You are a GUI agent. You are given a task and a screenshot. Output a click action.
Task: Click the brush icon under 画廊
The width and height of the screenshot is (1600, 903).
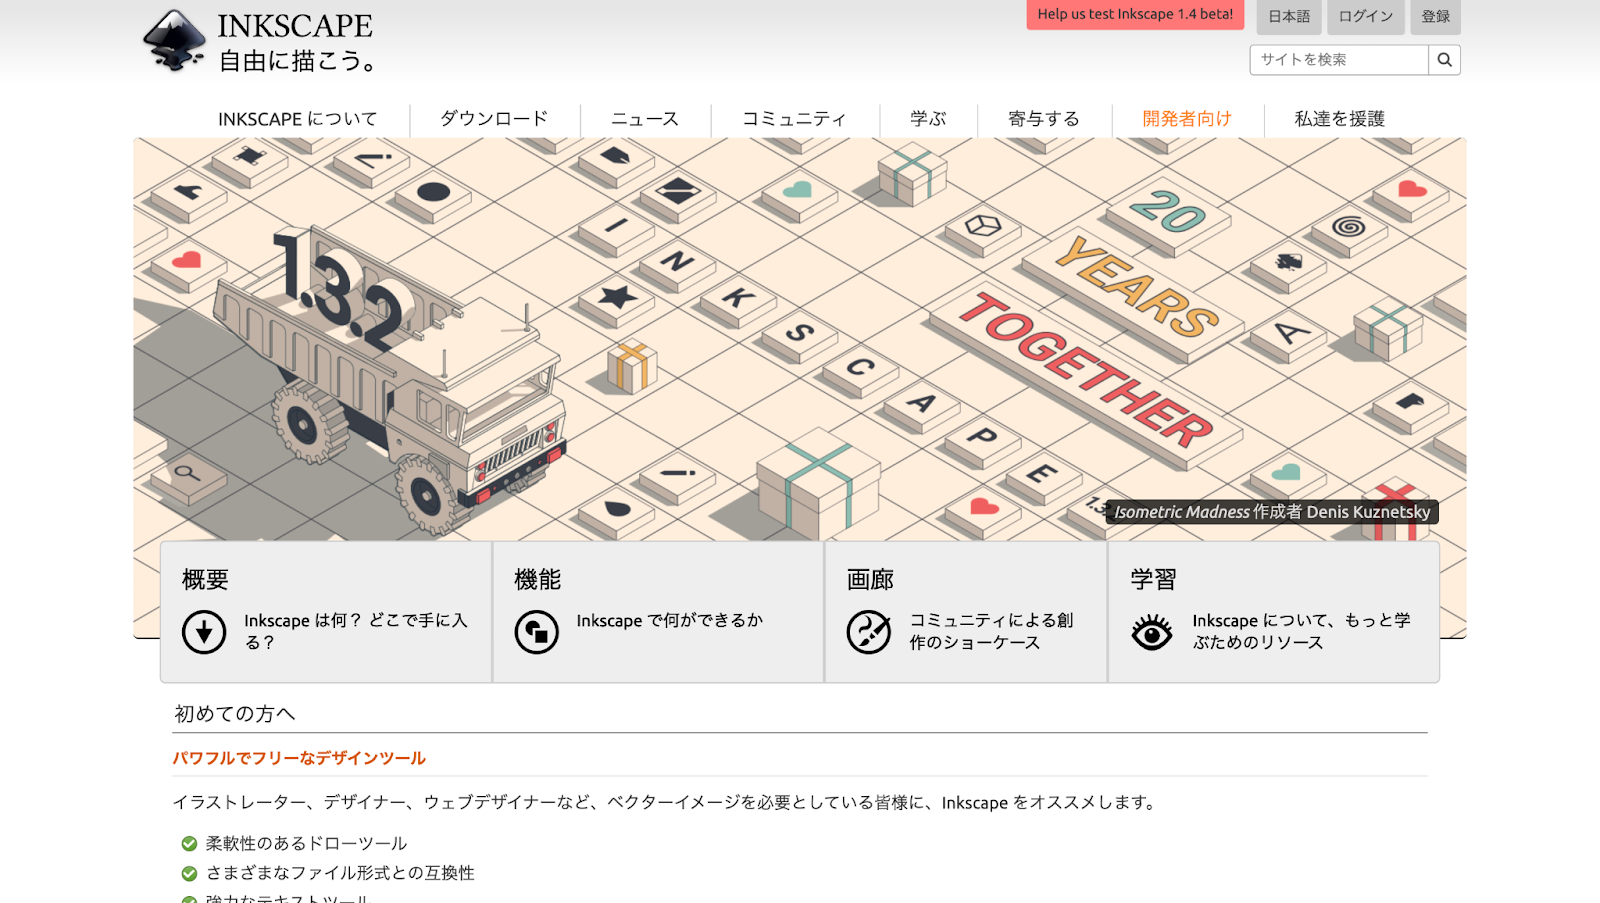pyautogui.click(x=869, y=632)
